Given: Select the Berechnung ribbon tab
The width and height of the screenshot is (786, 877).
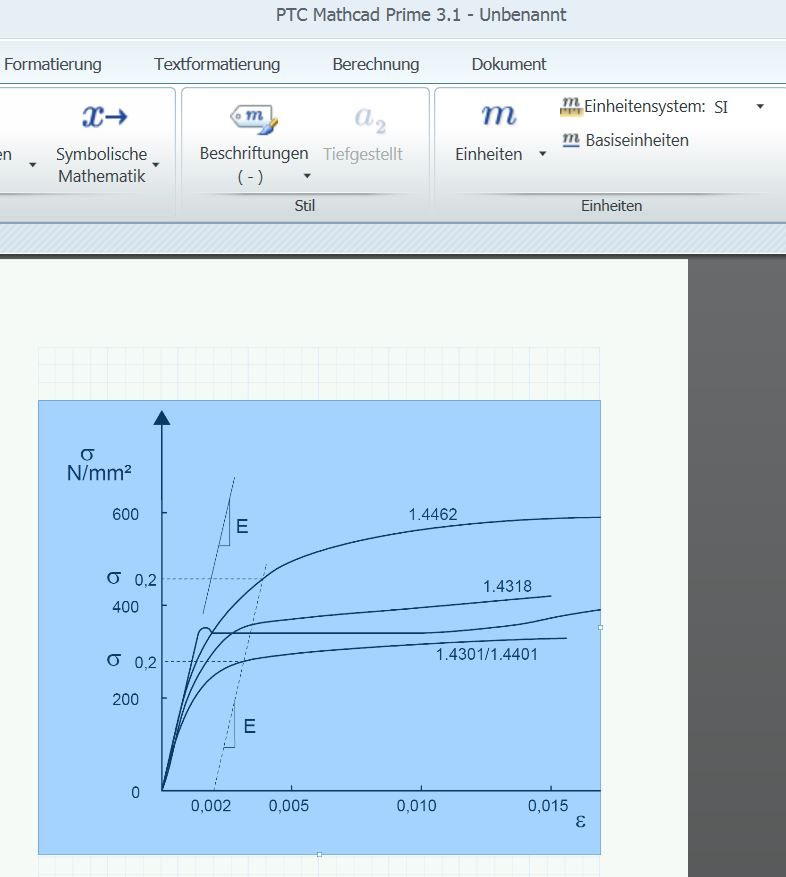Looking at the screenshot, I should [376, 64].
